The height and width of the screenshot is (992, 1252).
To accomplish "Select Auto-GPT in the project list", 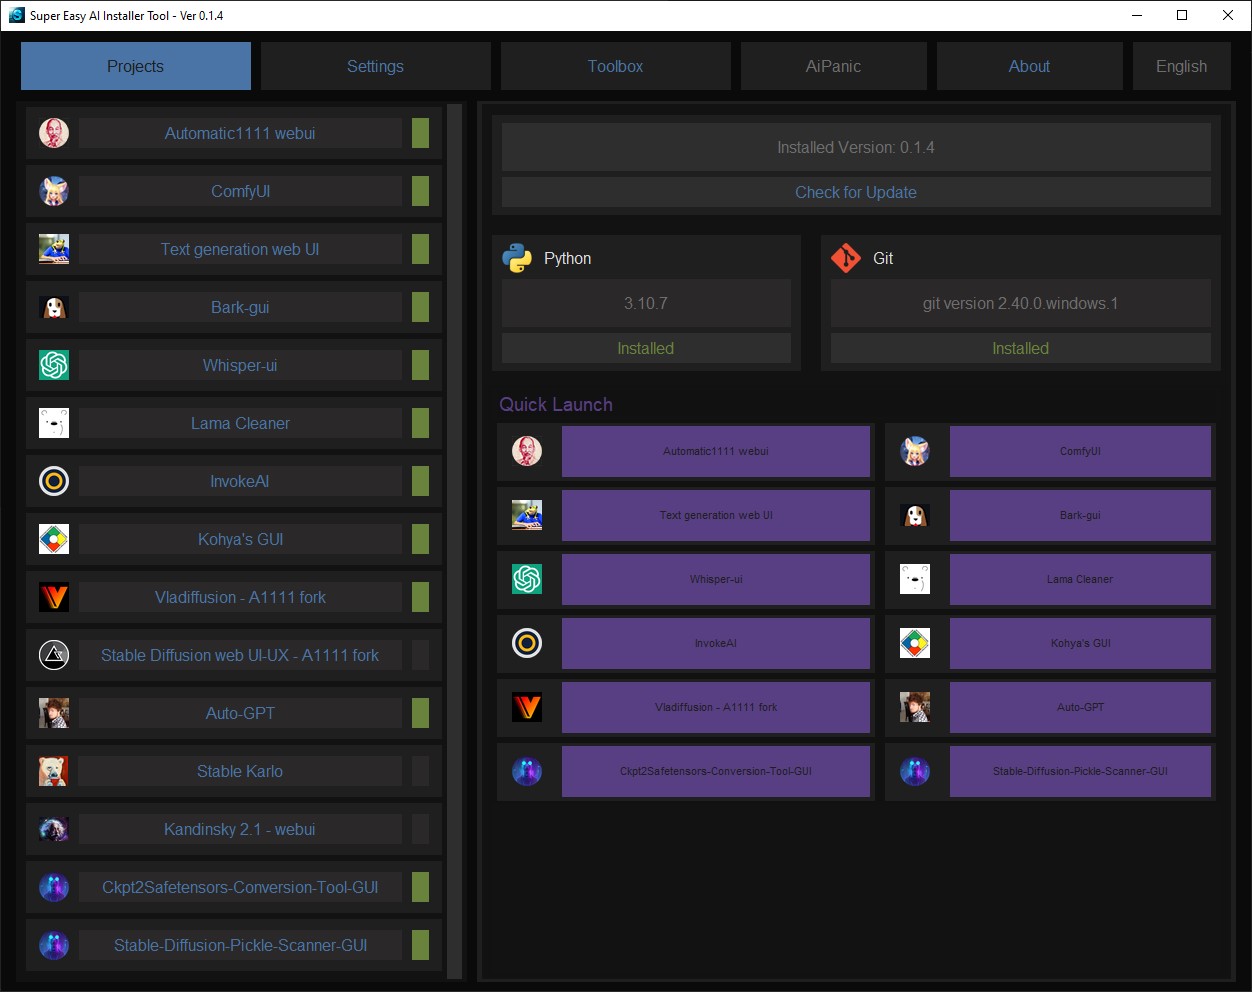I will pyautogui.click(x=240, y=713).
